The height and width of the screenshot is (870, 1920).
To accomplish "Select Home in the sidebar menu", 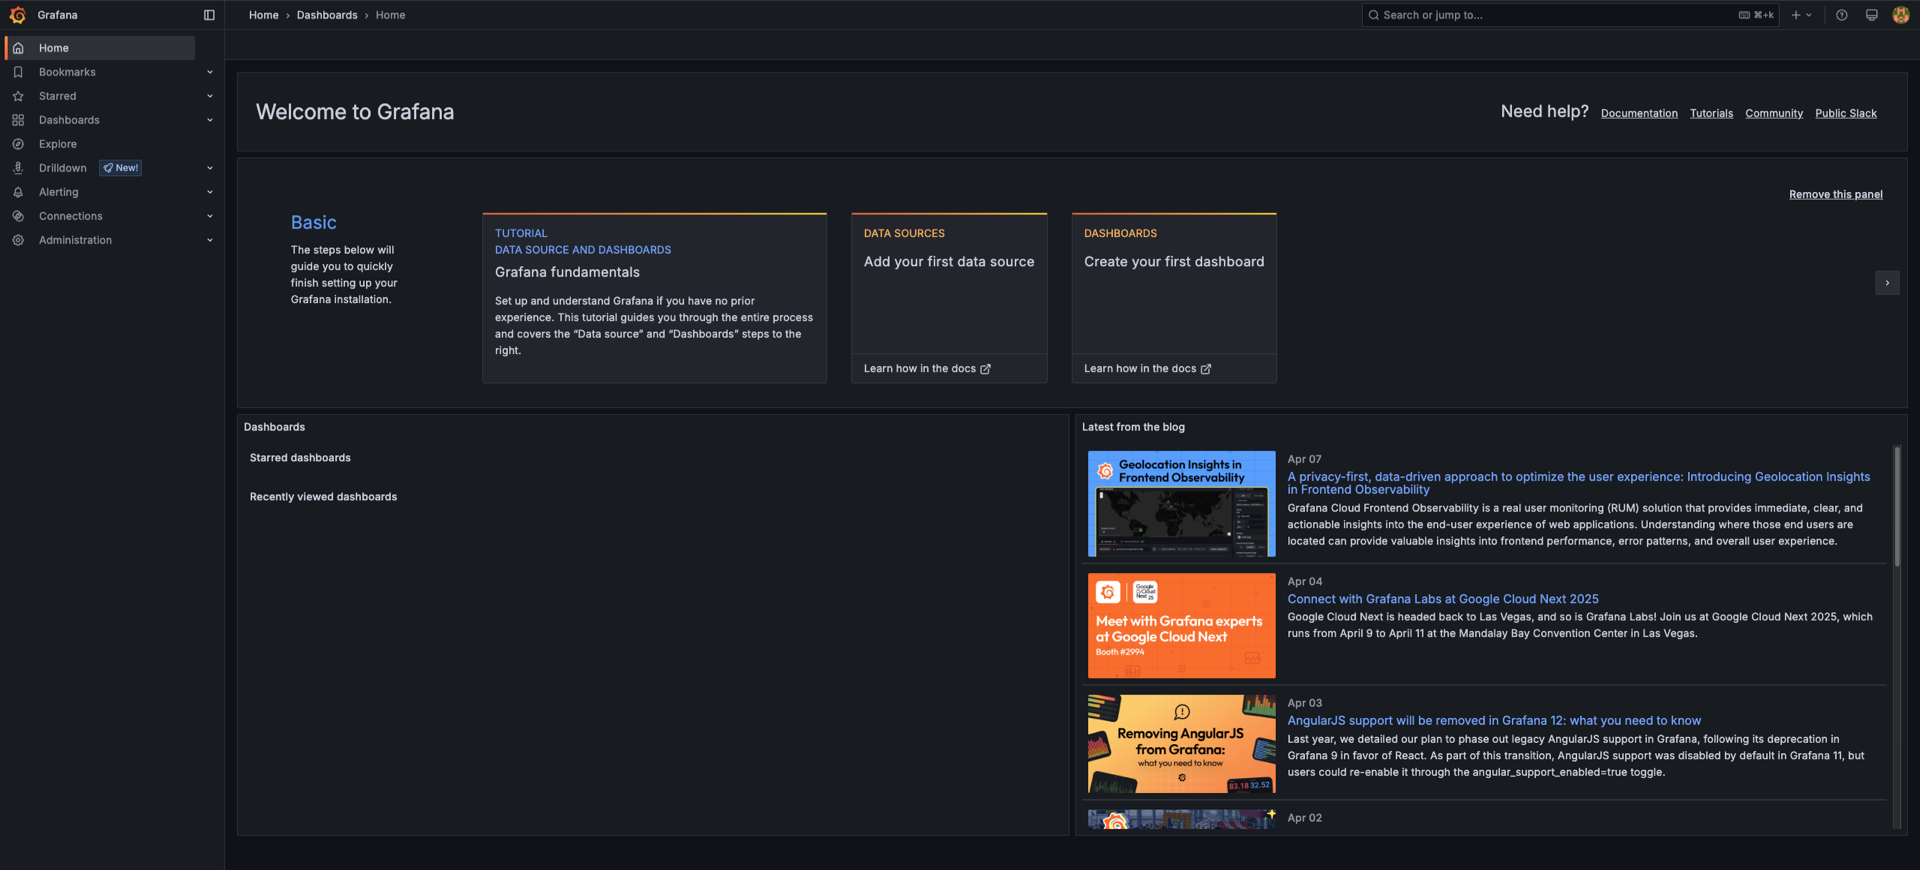I will (x=54, y=48).
